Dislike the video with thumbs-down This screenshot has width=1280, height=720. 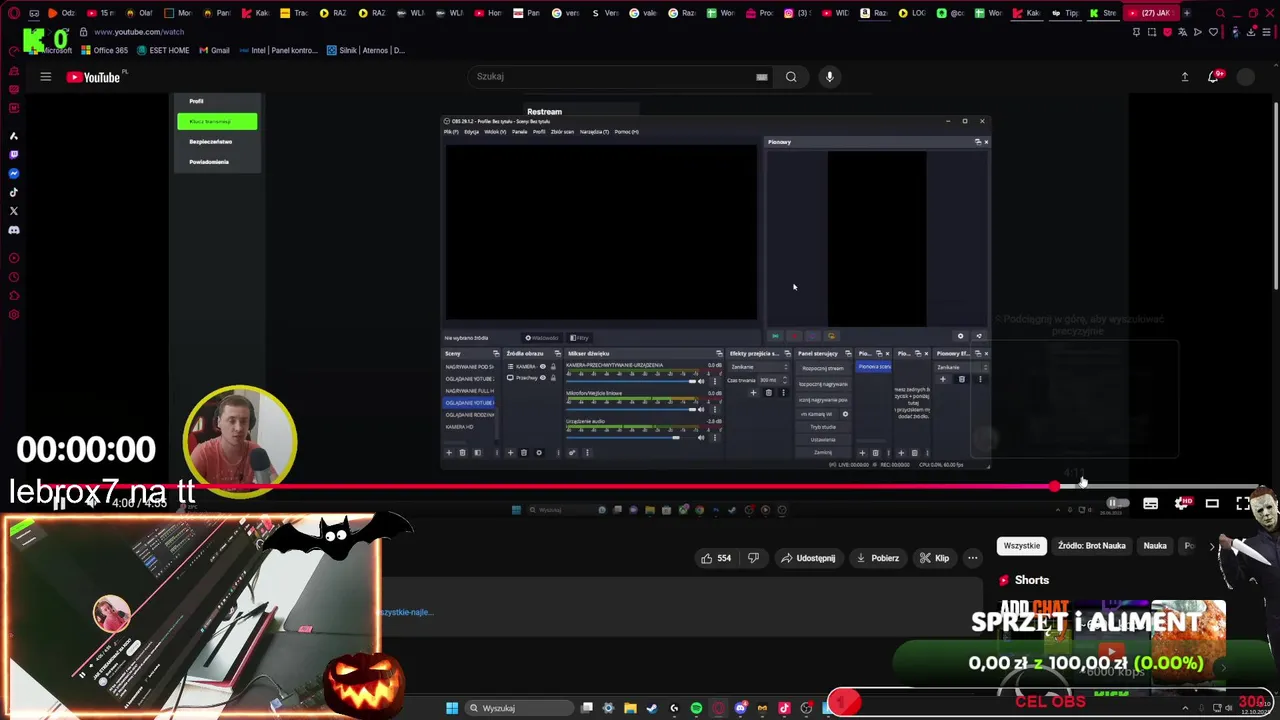tap(753, 558)
